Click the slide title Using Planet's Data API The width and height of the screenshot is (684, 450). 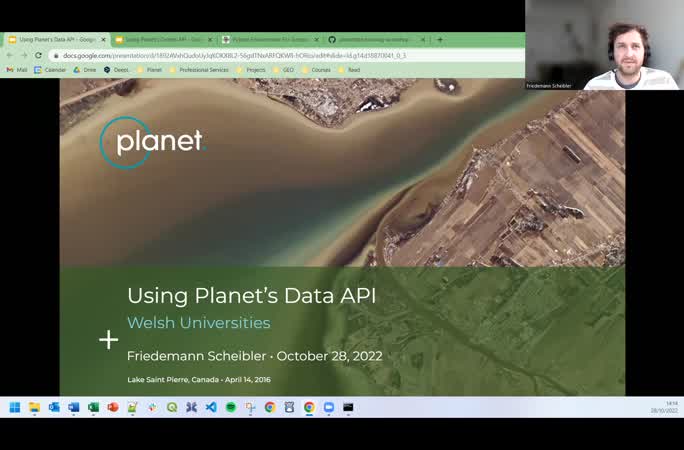click(252, 296)
